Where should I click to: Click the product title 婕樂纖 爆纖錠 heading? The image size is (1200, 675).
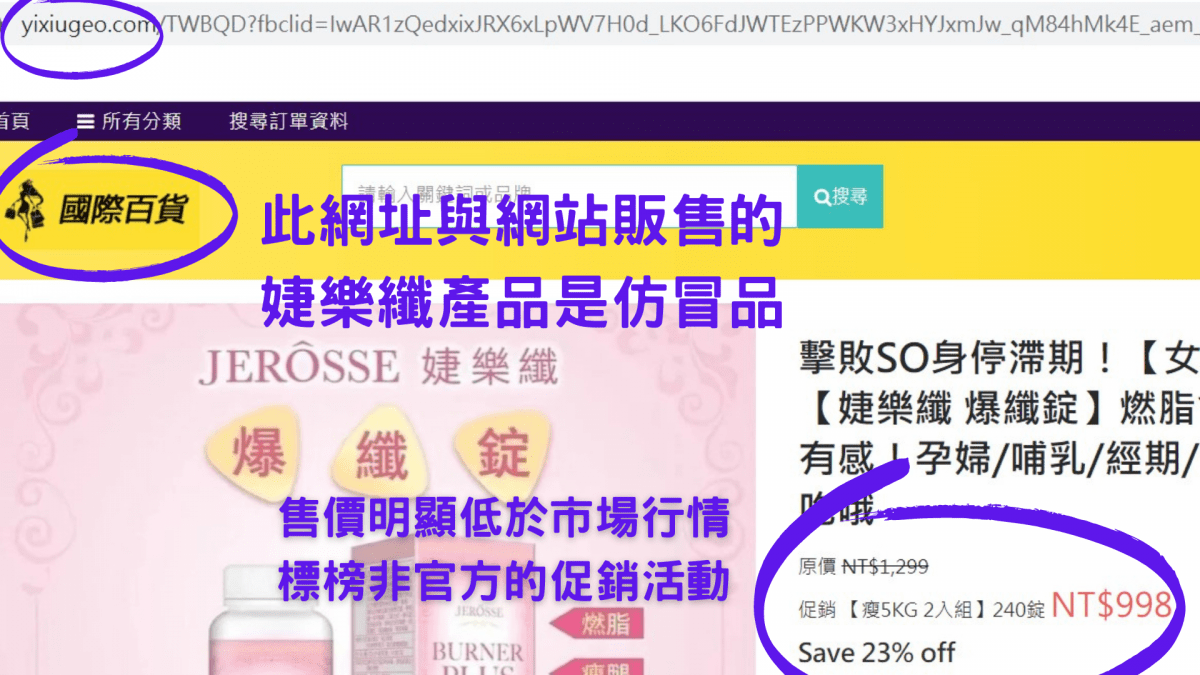tap(1000, 409)
